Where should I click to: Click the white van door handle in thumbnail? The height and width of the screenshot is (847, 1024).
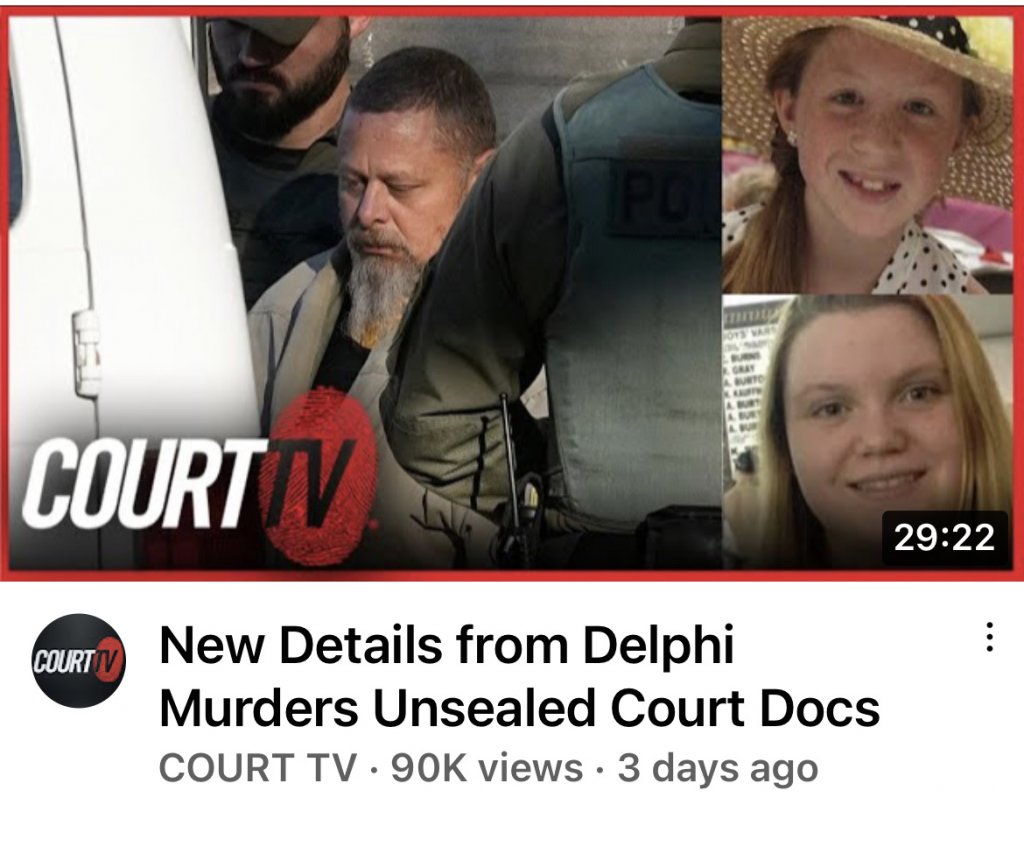[87, 353]
